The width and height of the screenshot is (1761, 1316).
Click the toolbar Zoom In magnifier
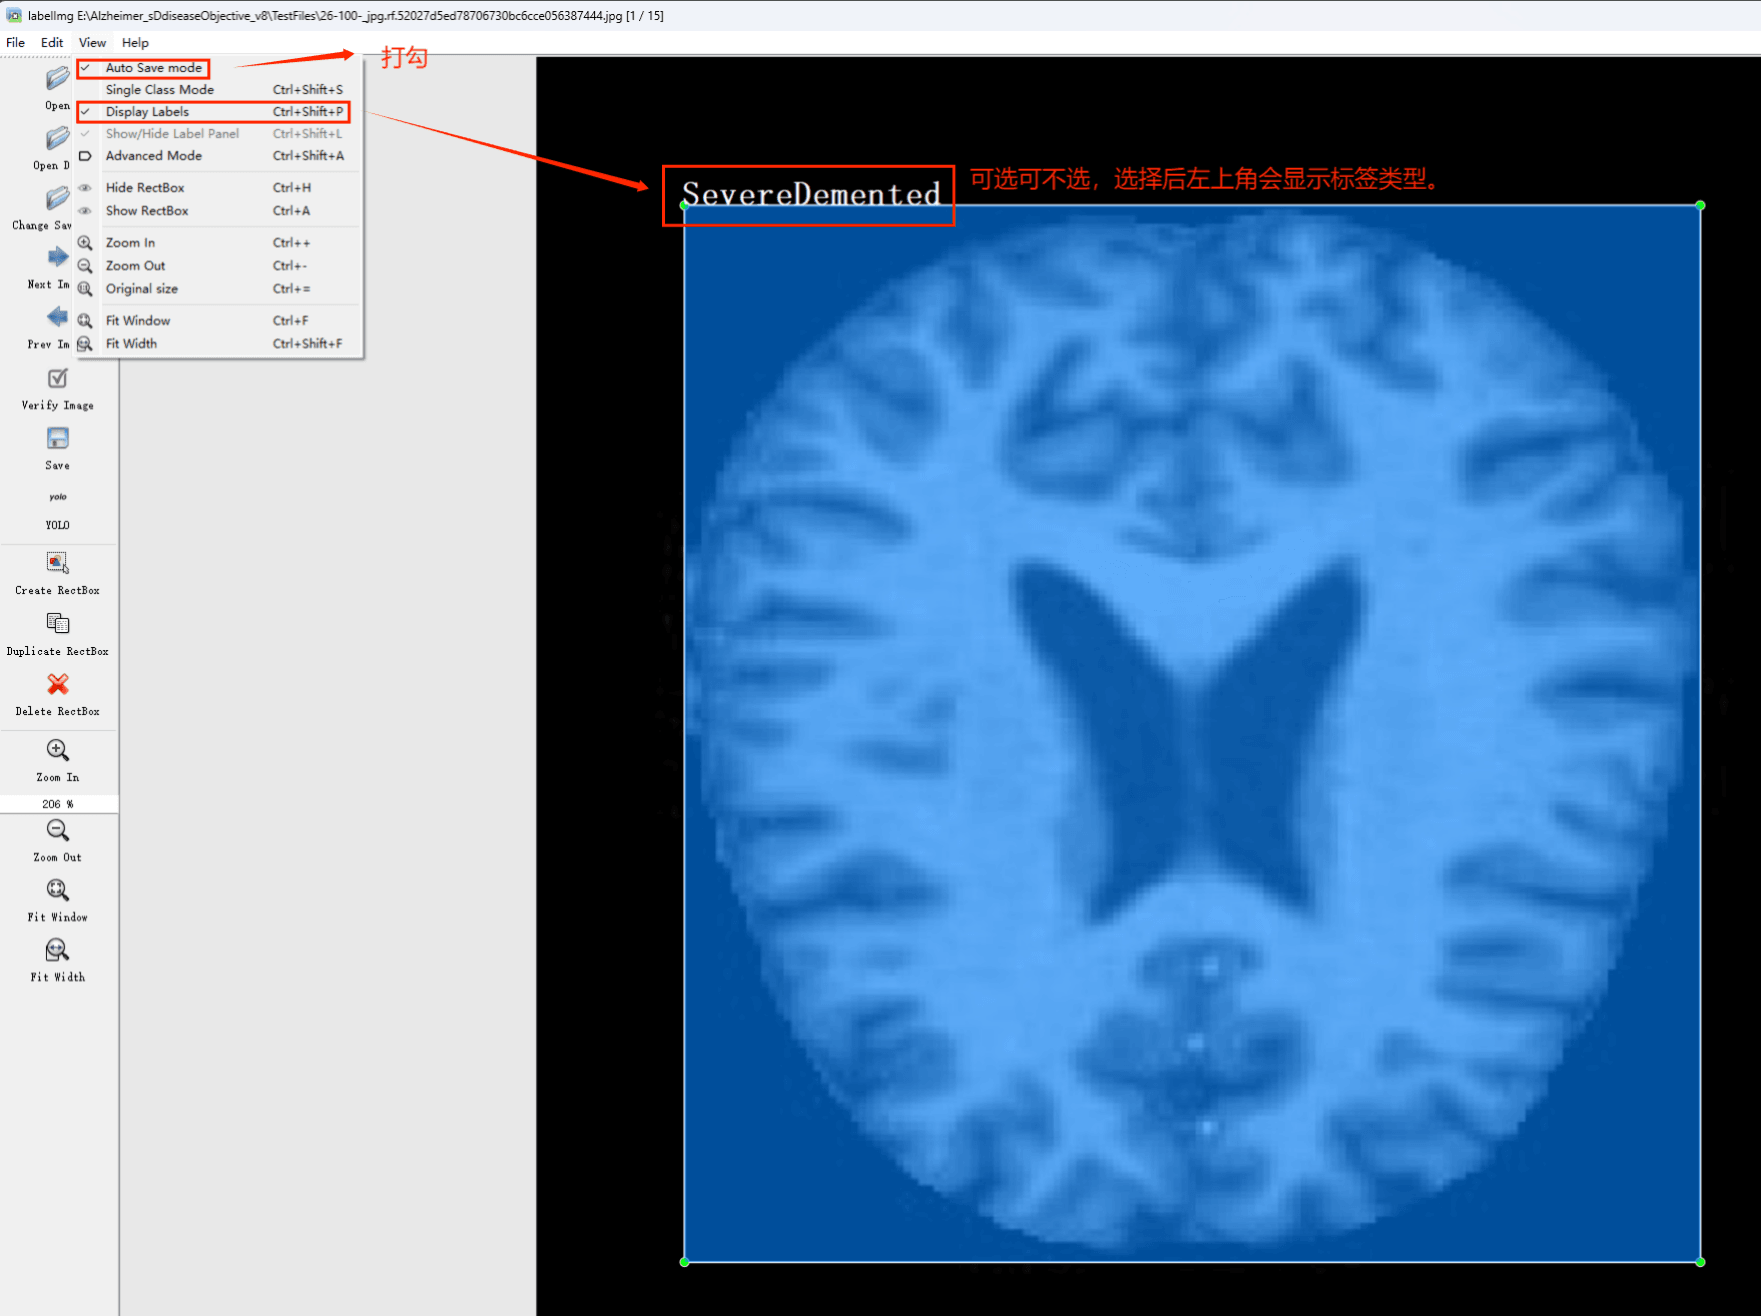tap(58, 750)
